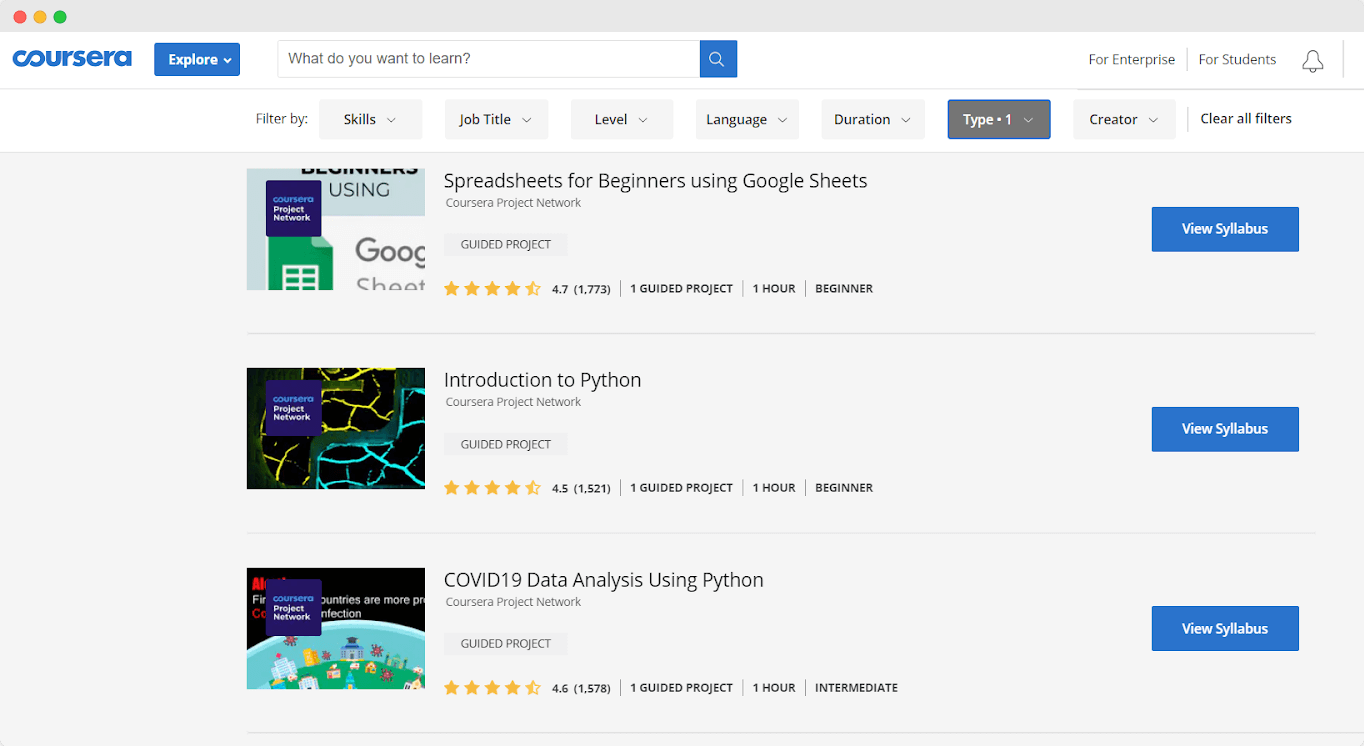This screenshot has height=746, width=1364.
Task: Click the yellow macOS minimize button
Action: pos(40,17)
